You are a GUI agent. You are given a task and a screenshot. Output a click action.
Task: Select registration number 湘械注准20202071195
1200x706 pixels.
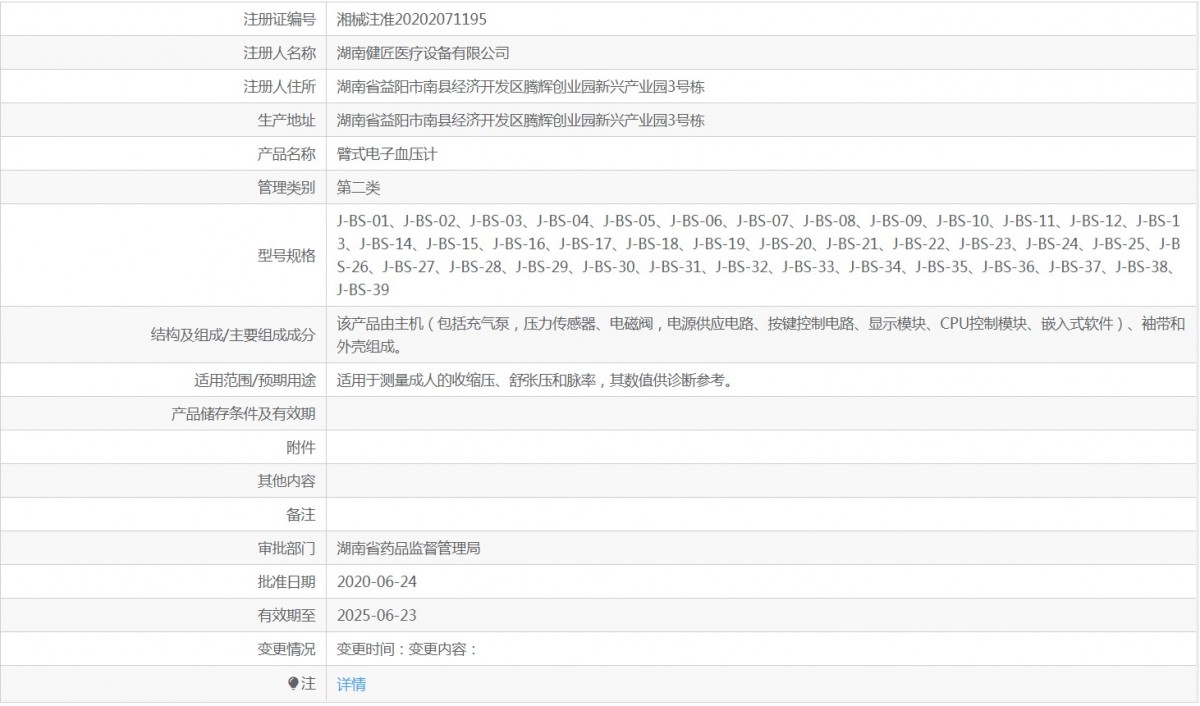tap(412, 19)
